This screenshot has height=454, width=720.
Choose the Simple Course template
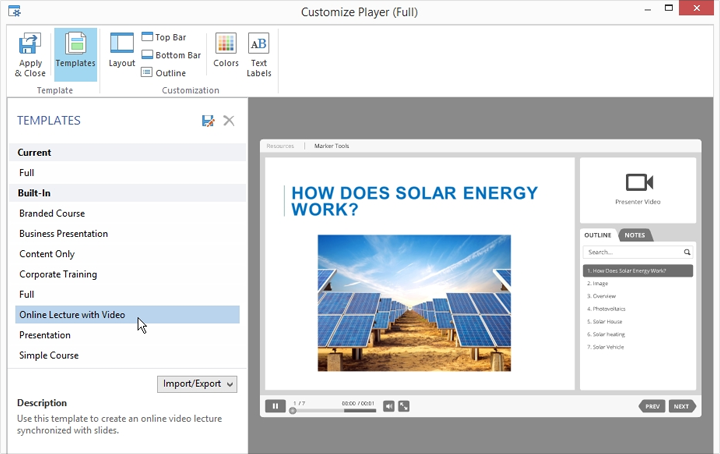[127, 355]
